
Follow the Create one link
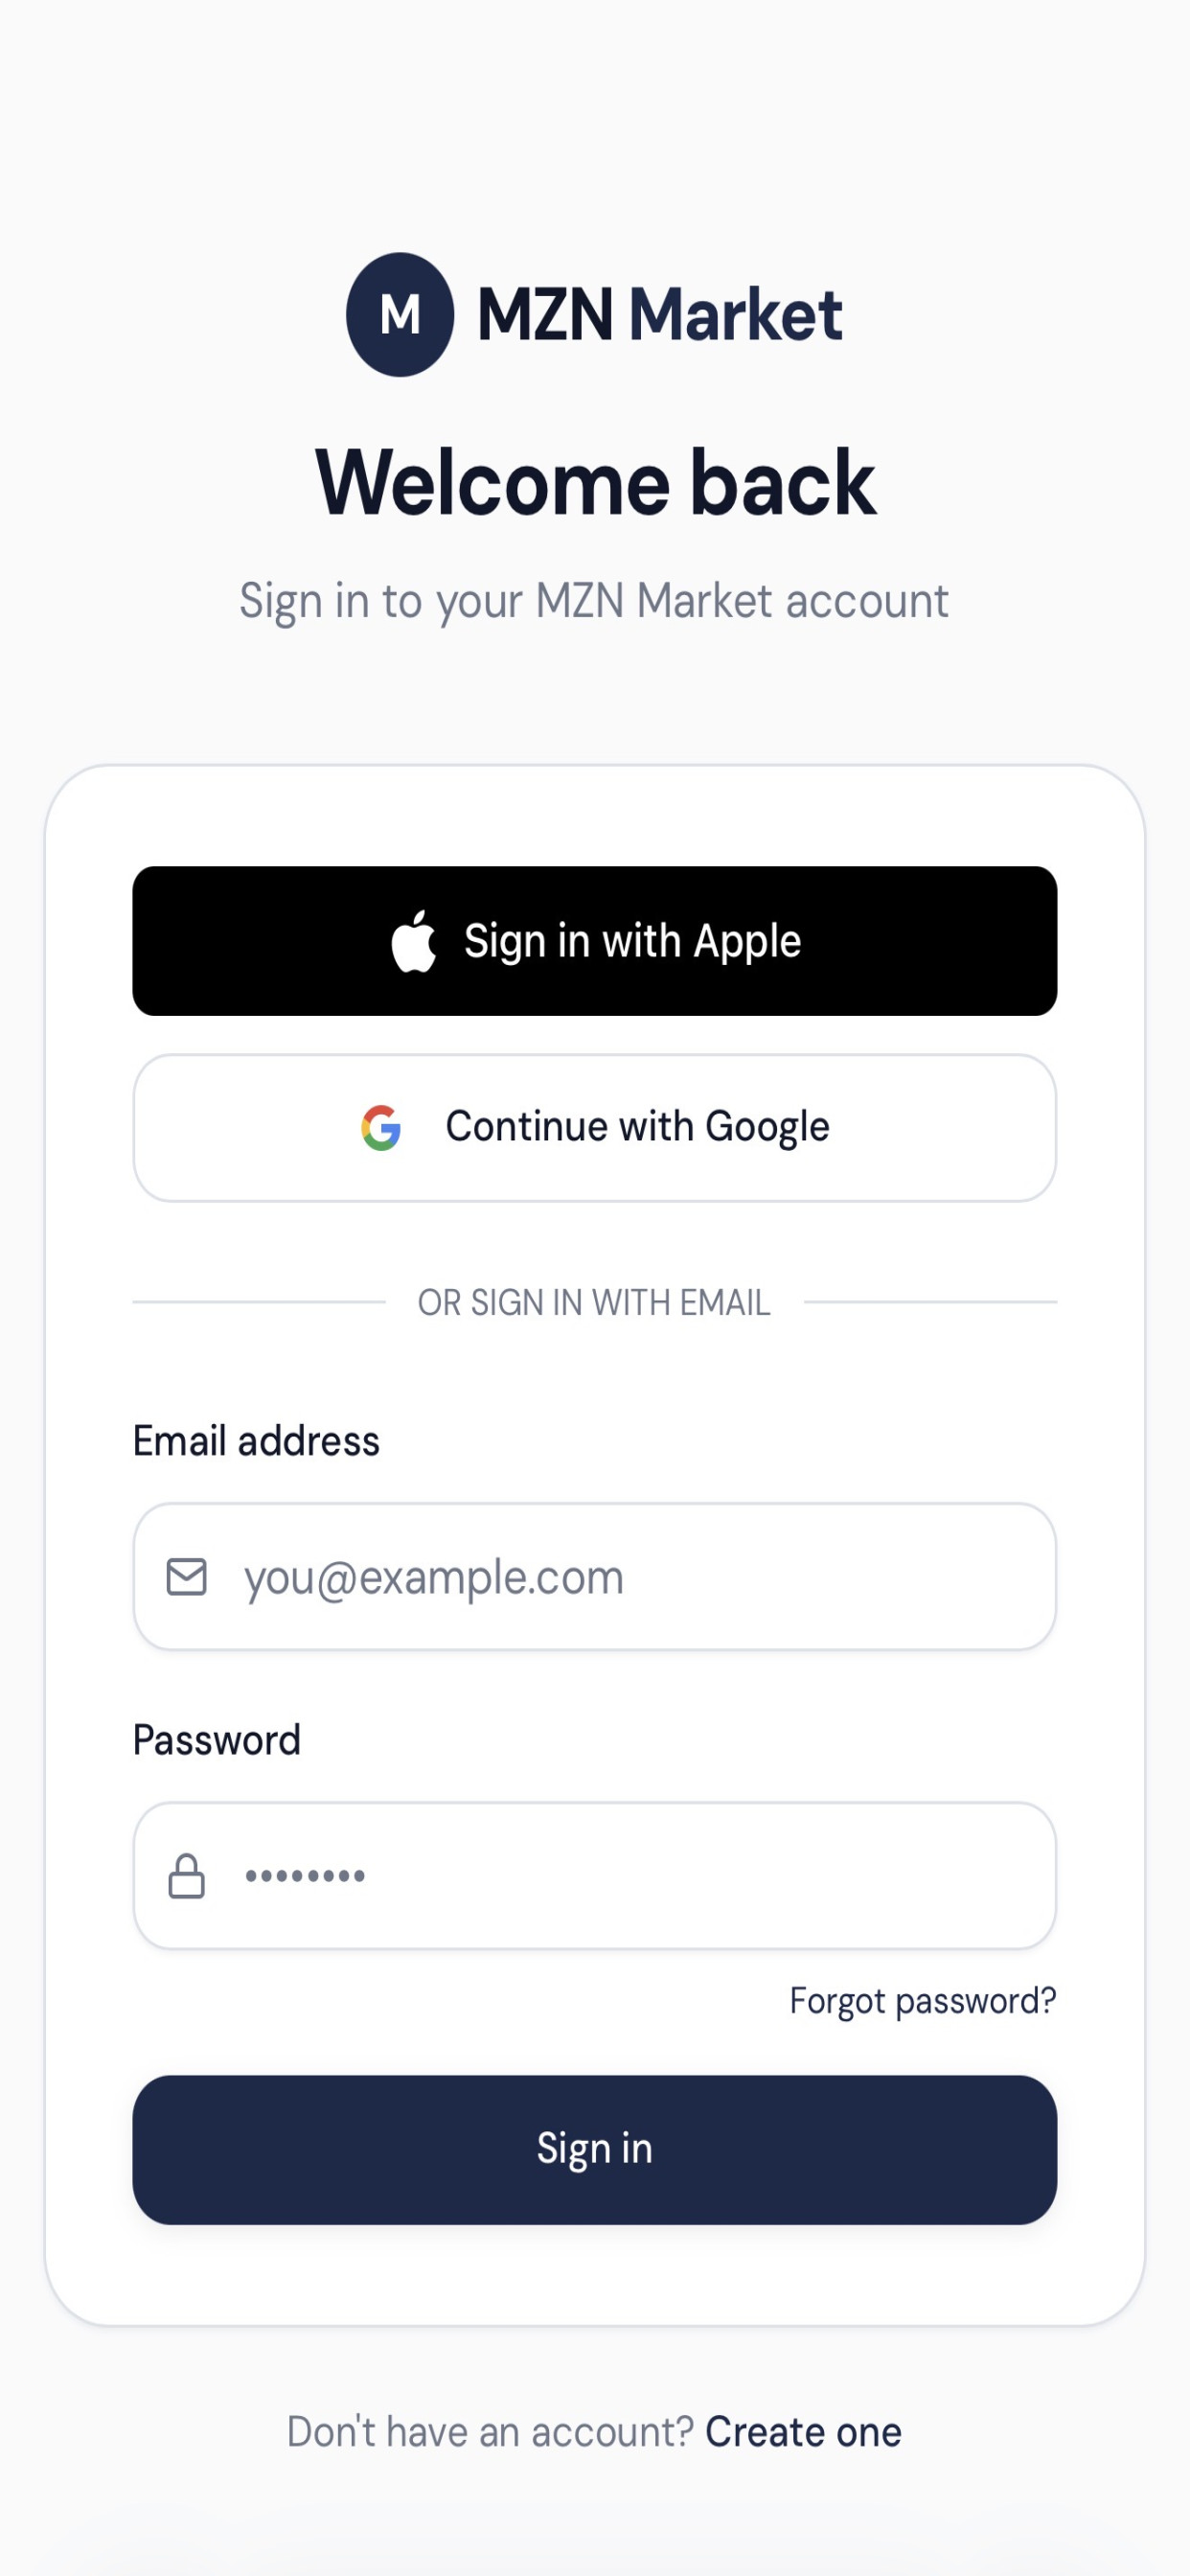pos(803,2432)
